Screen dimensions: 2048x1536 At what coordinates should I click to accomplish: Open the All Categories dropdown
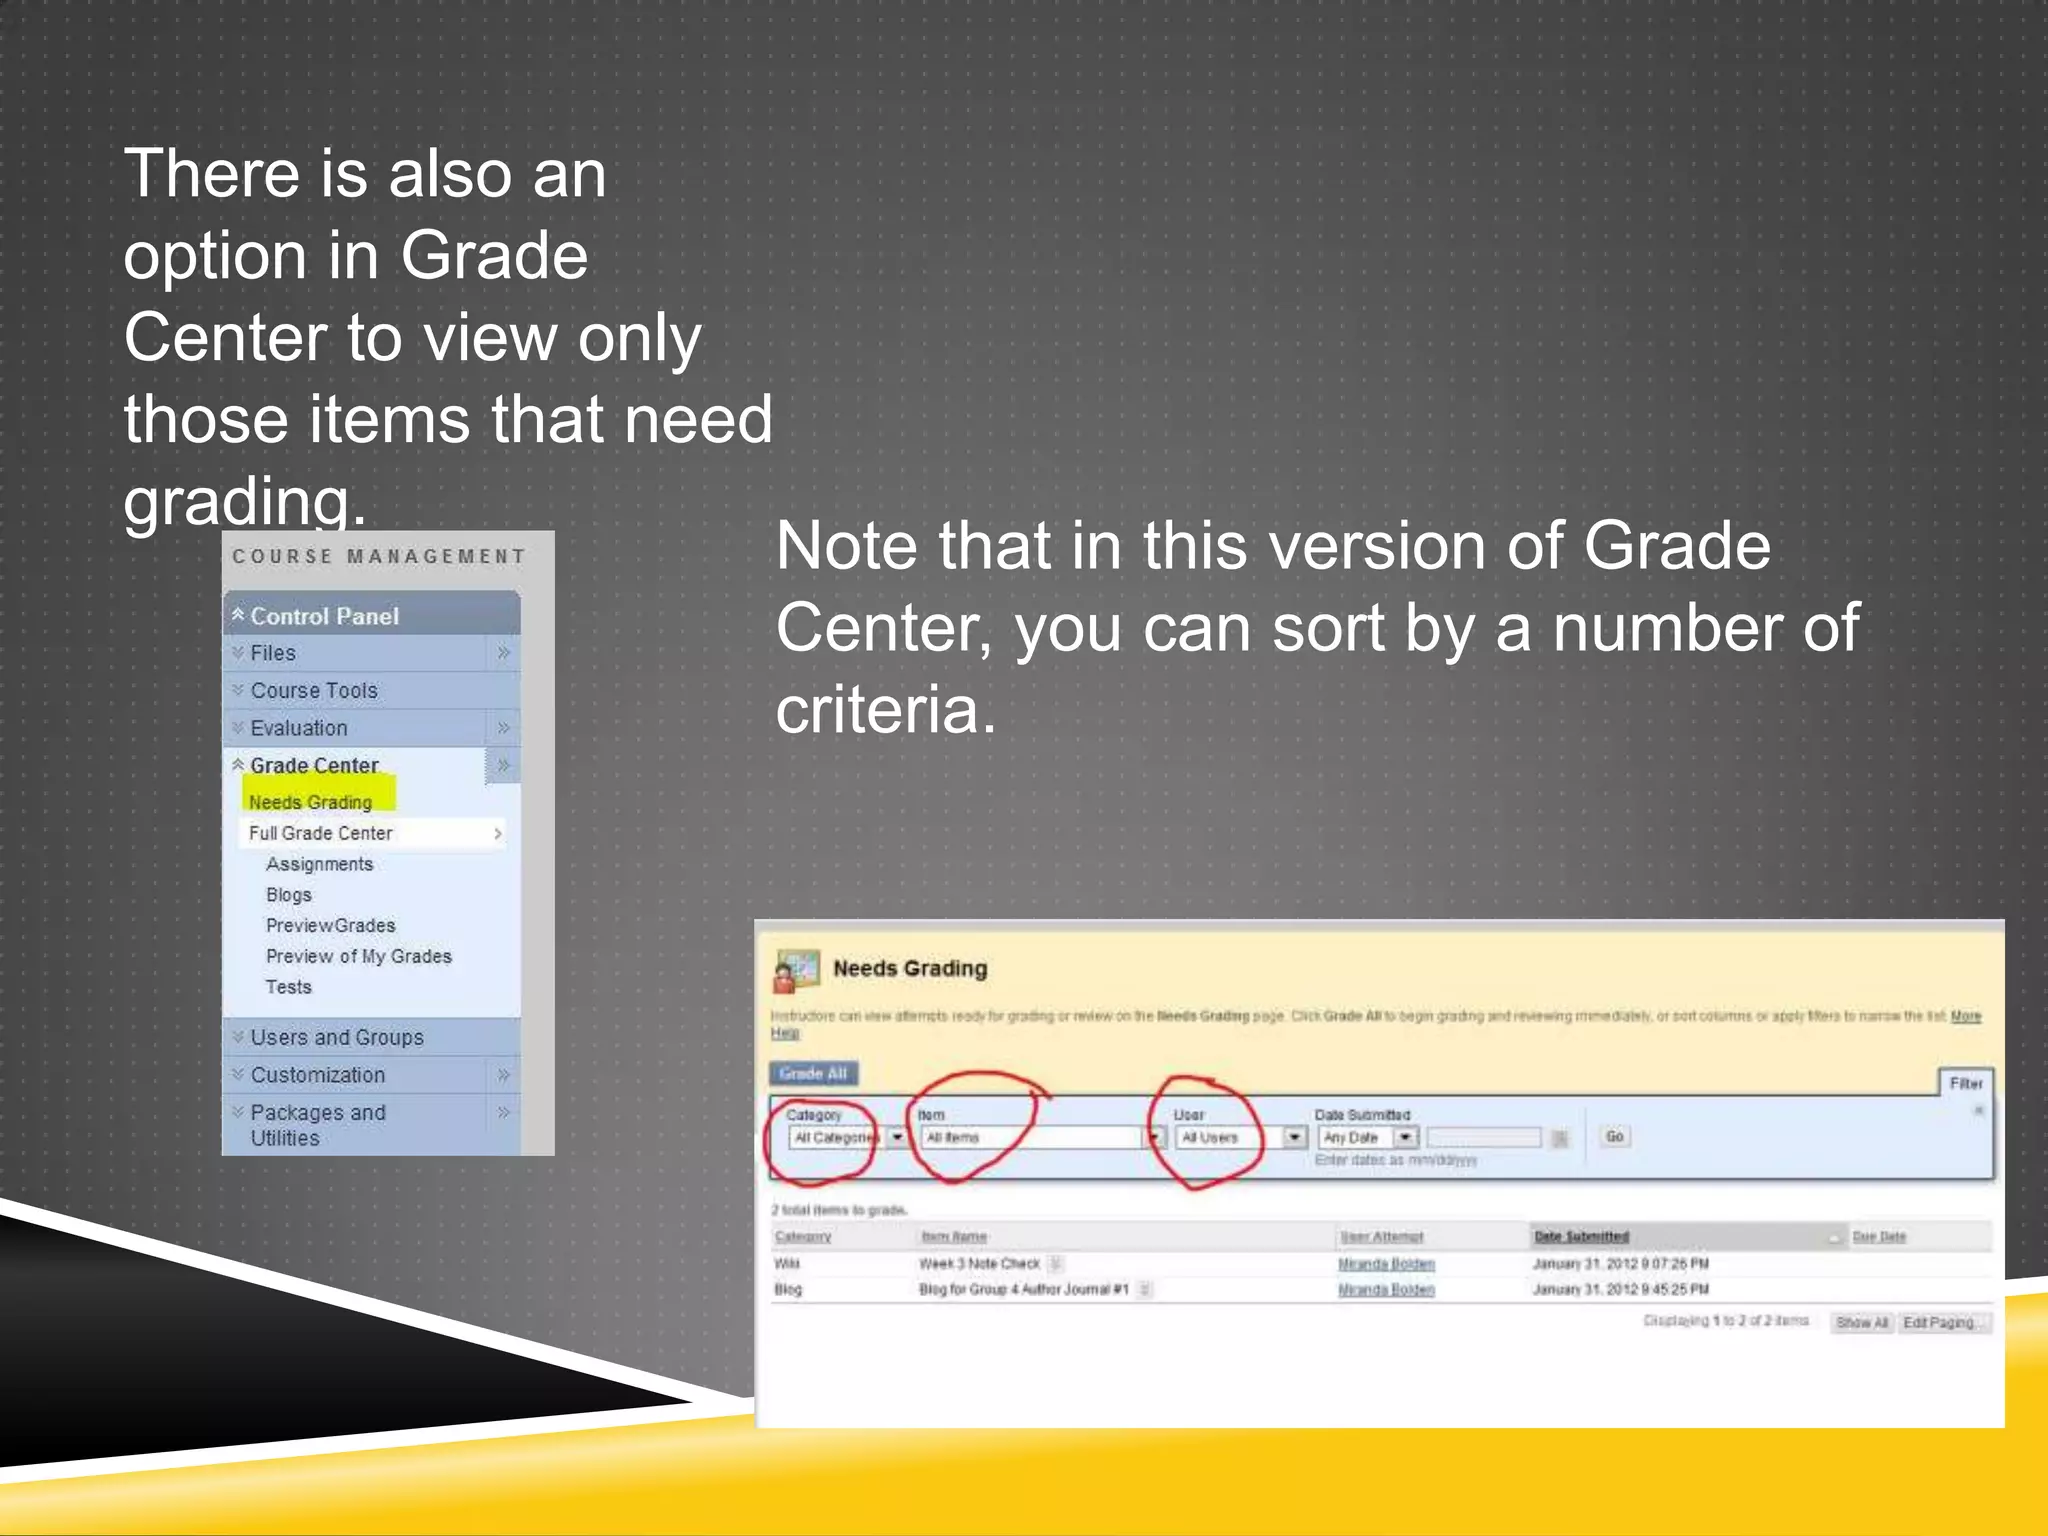(x=848, y=1138)
